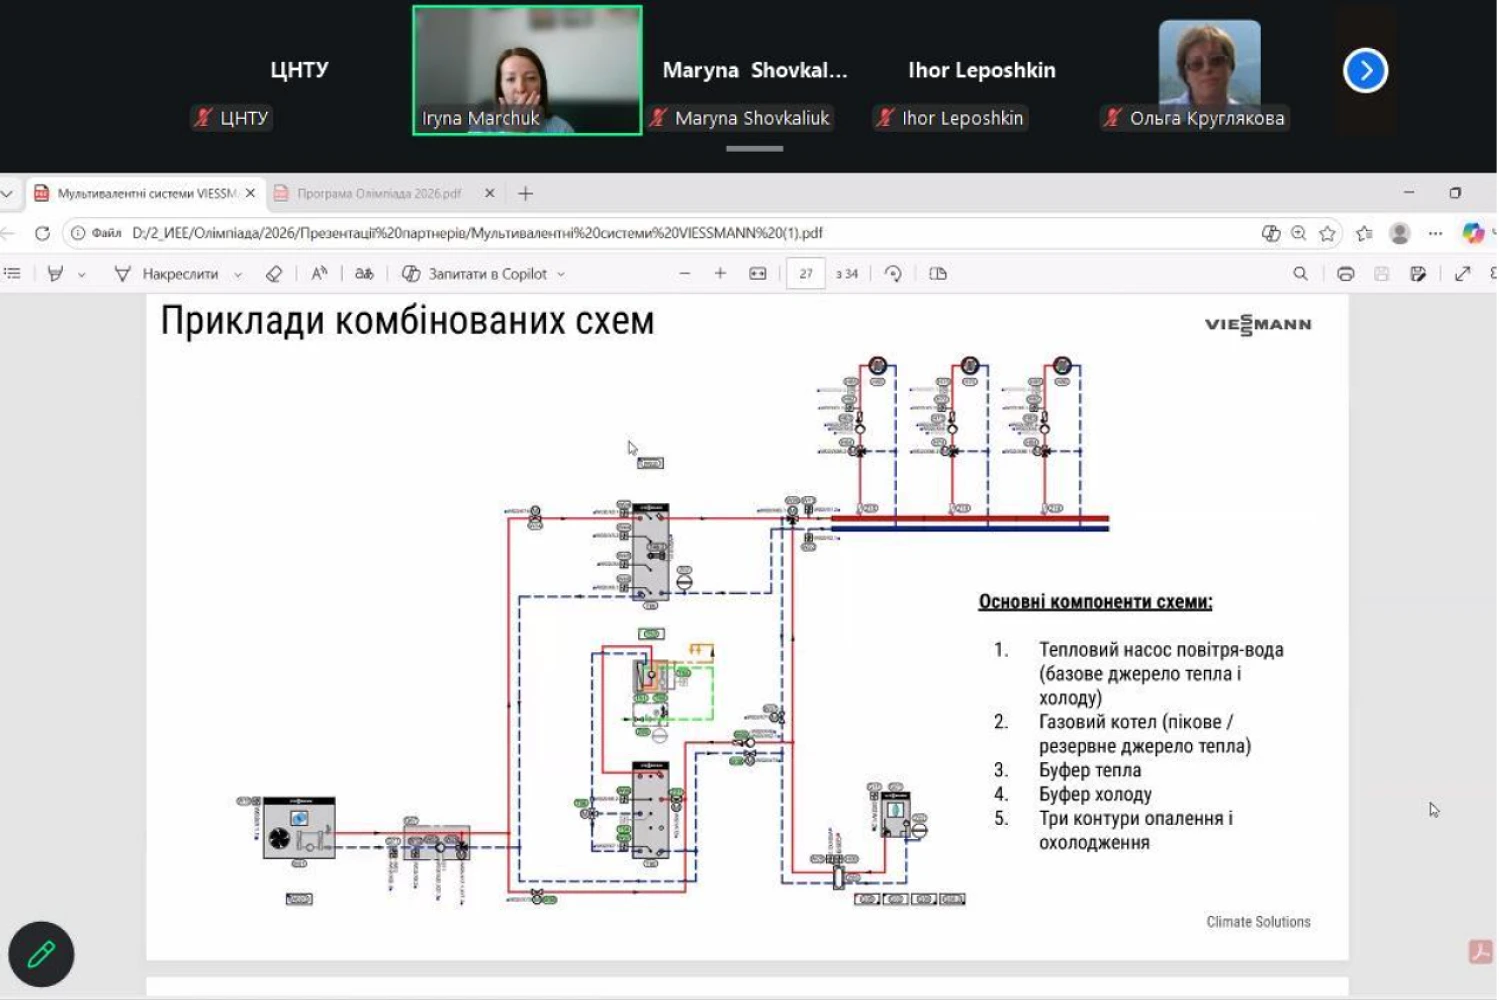Switch to Програма Олімпіада 2026.pdf tab
The height and width of the screenshot is (1000, 1499).
pos(378,194)
